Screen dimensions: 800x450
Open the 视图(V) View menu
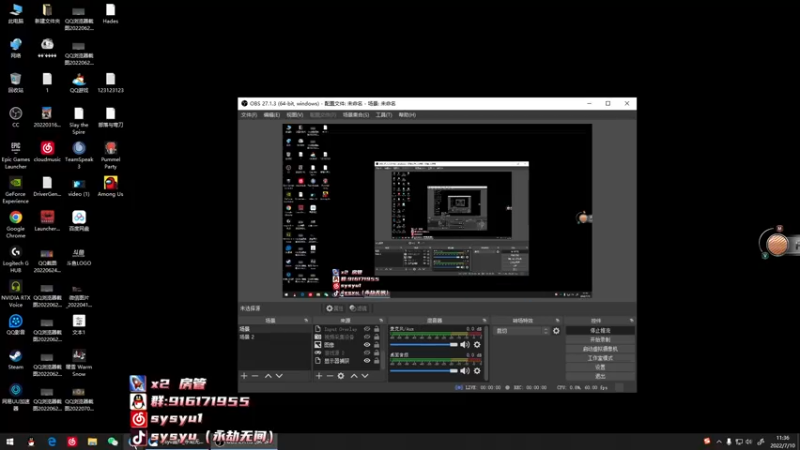coord(294,115)
